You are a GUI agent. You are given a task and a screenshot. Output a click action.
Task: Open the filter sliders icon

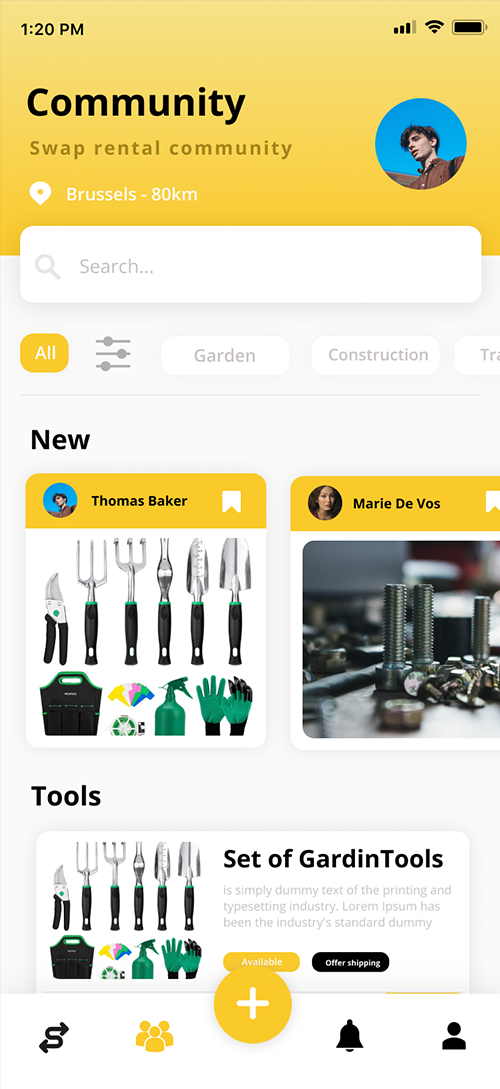(x=113, y=354)
